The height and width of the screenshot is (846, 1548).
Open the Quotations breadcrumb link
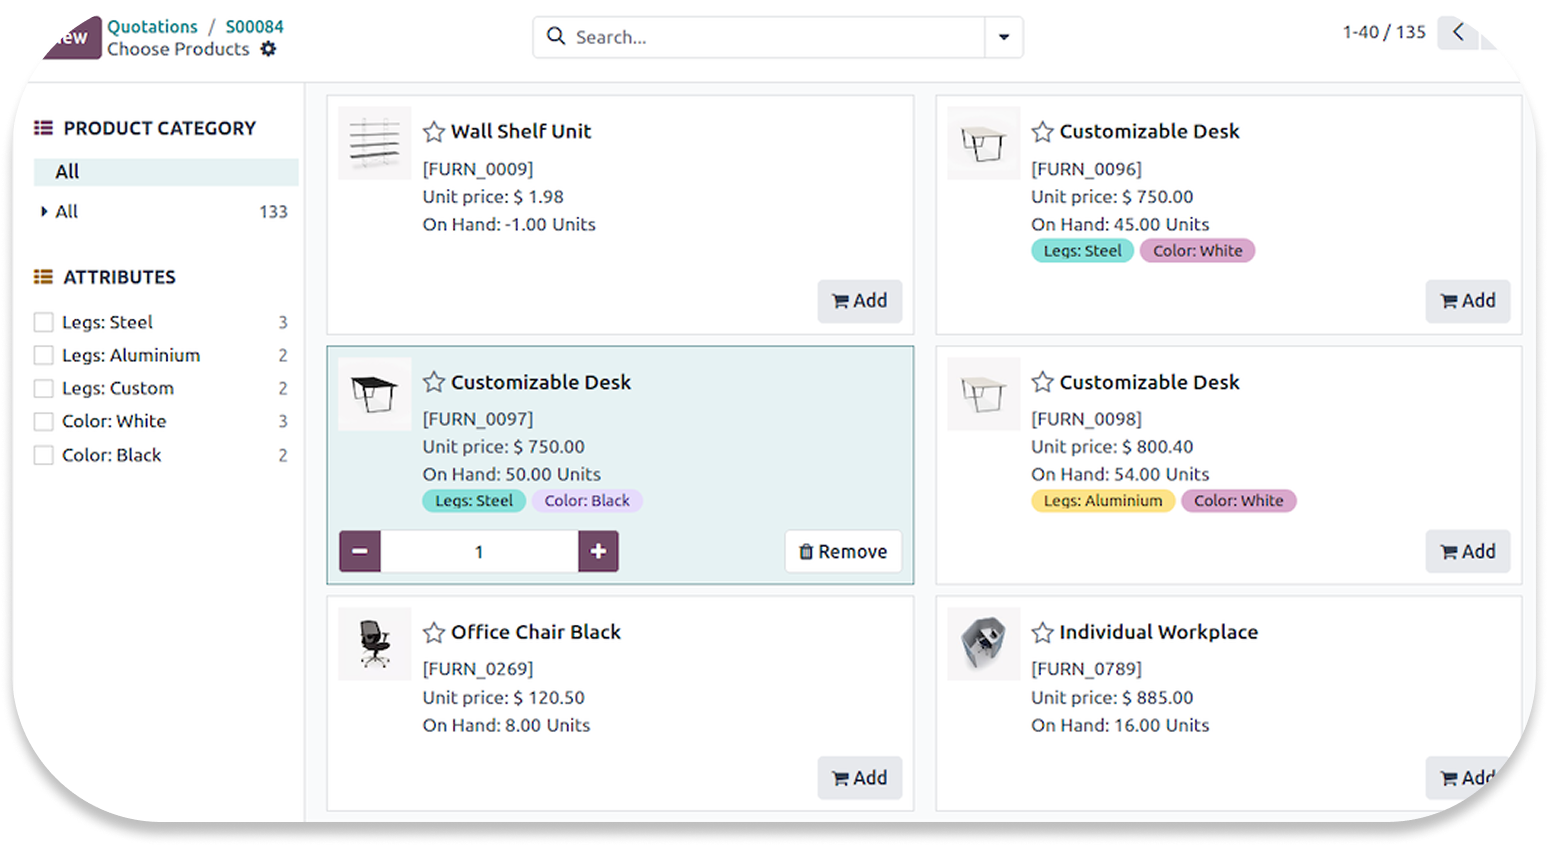pyautogui.click(x=152, y=27)
